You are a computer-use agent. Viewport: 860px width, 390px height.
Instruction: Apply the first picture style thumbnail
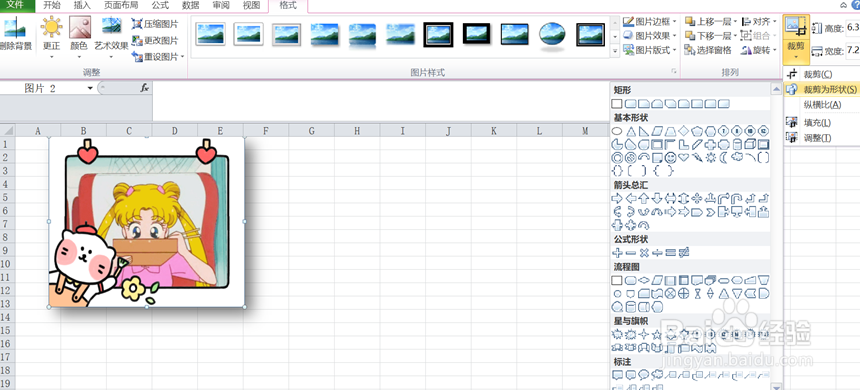tap(211, 35)
